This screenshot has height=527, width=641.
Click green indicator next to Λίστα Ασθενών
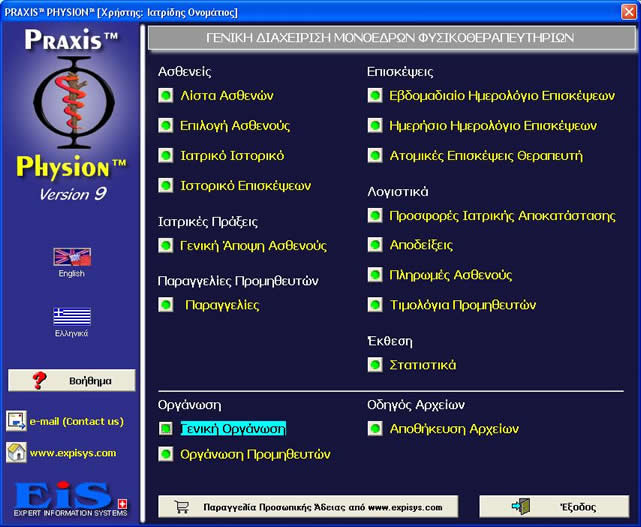[166, 96]
